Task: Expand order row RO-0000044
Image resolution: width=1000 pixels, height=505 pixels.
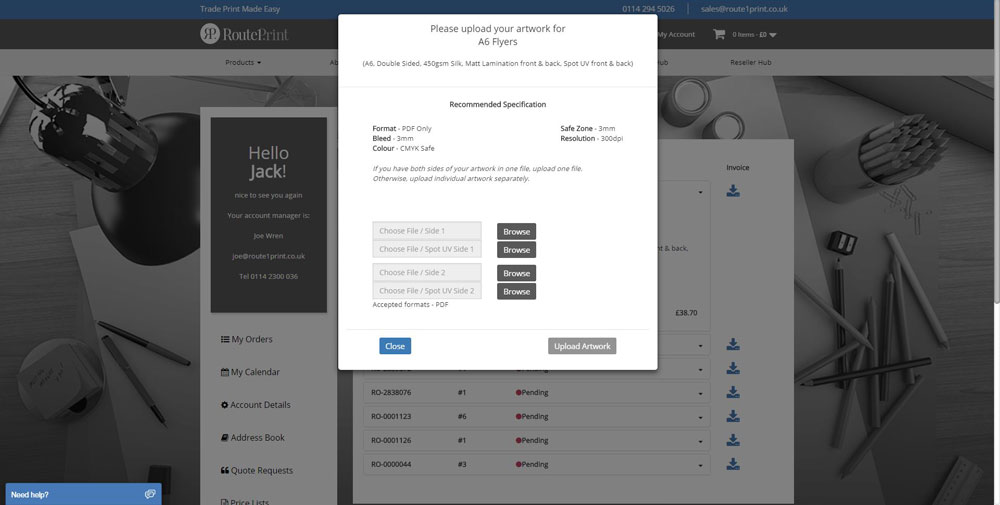Action: click(x=700, y=465)
